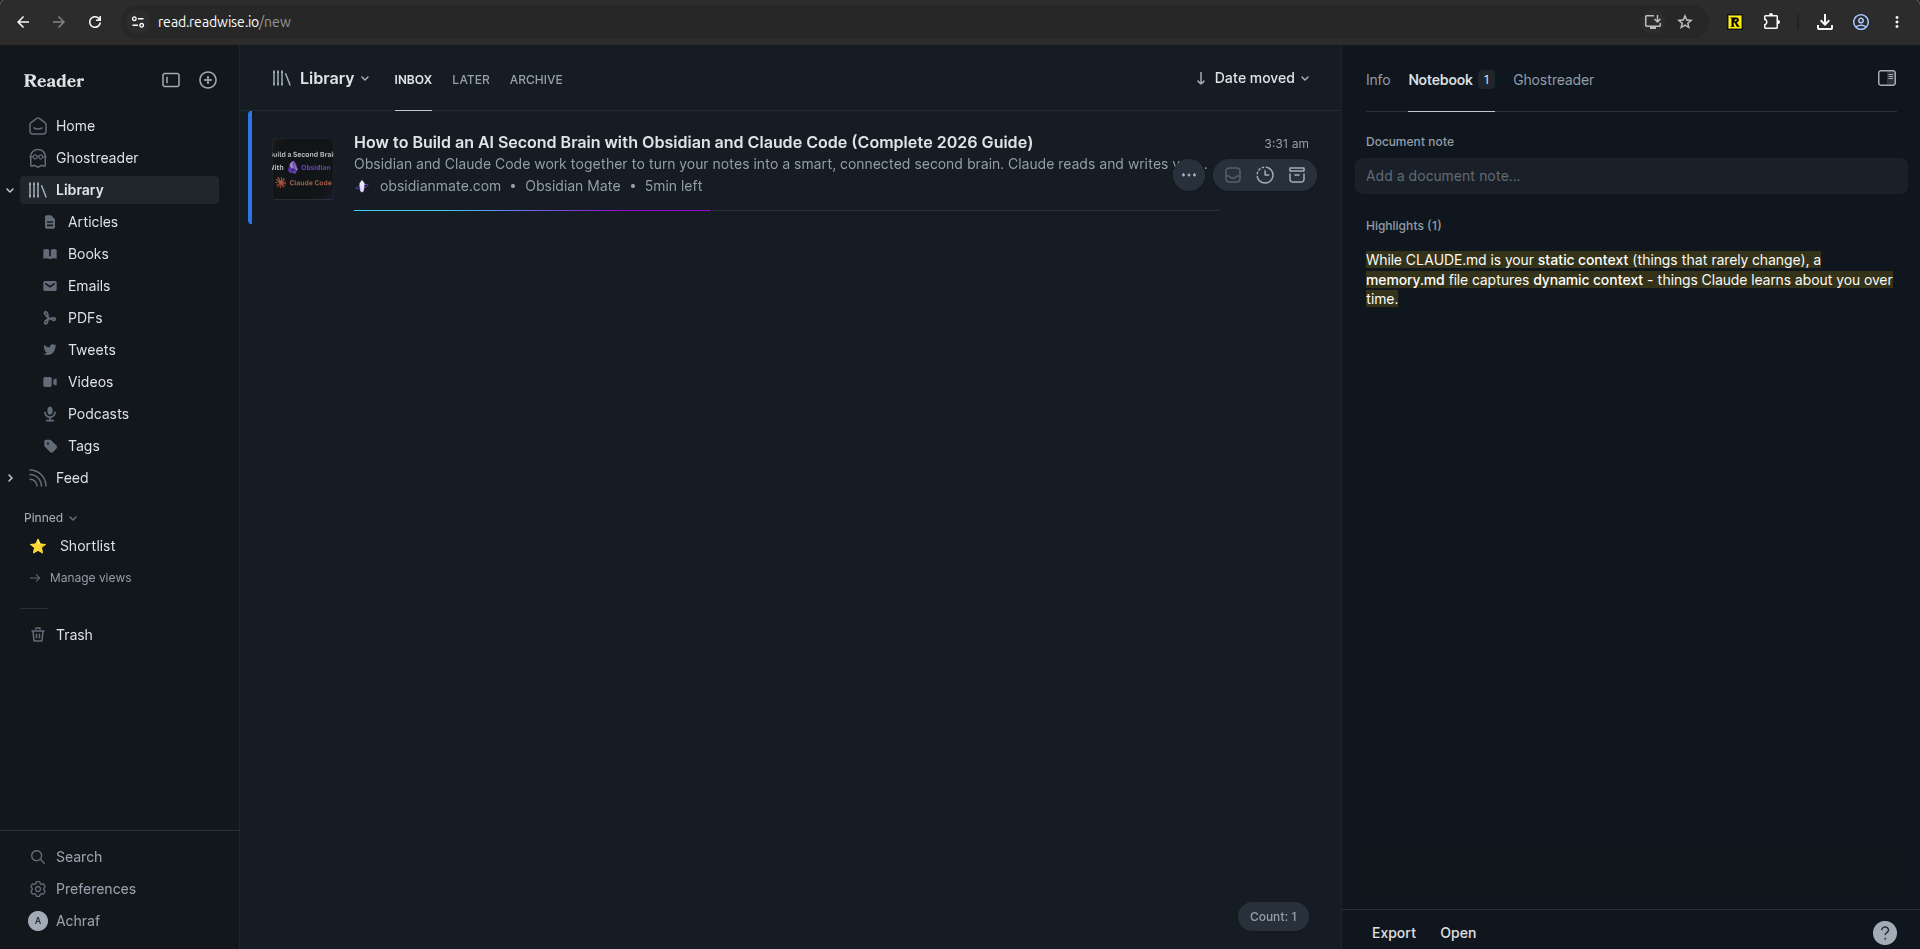This screenshot has height=949, width=1920.
Task: Open the article's more actions ellipsis
Action: (x=1189, y=175)
